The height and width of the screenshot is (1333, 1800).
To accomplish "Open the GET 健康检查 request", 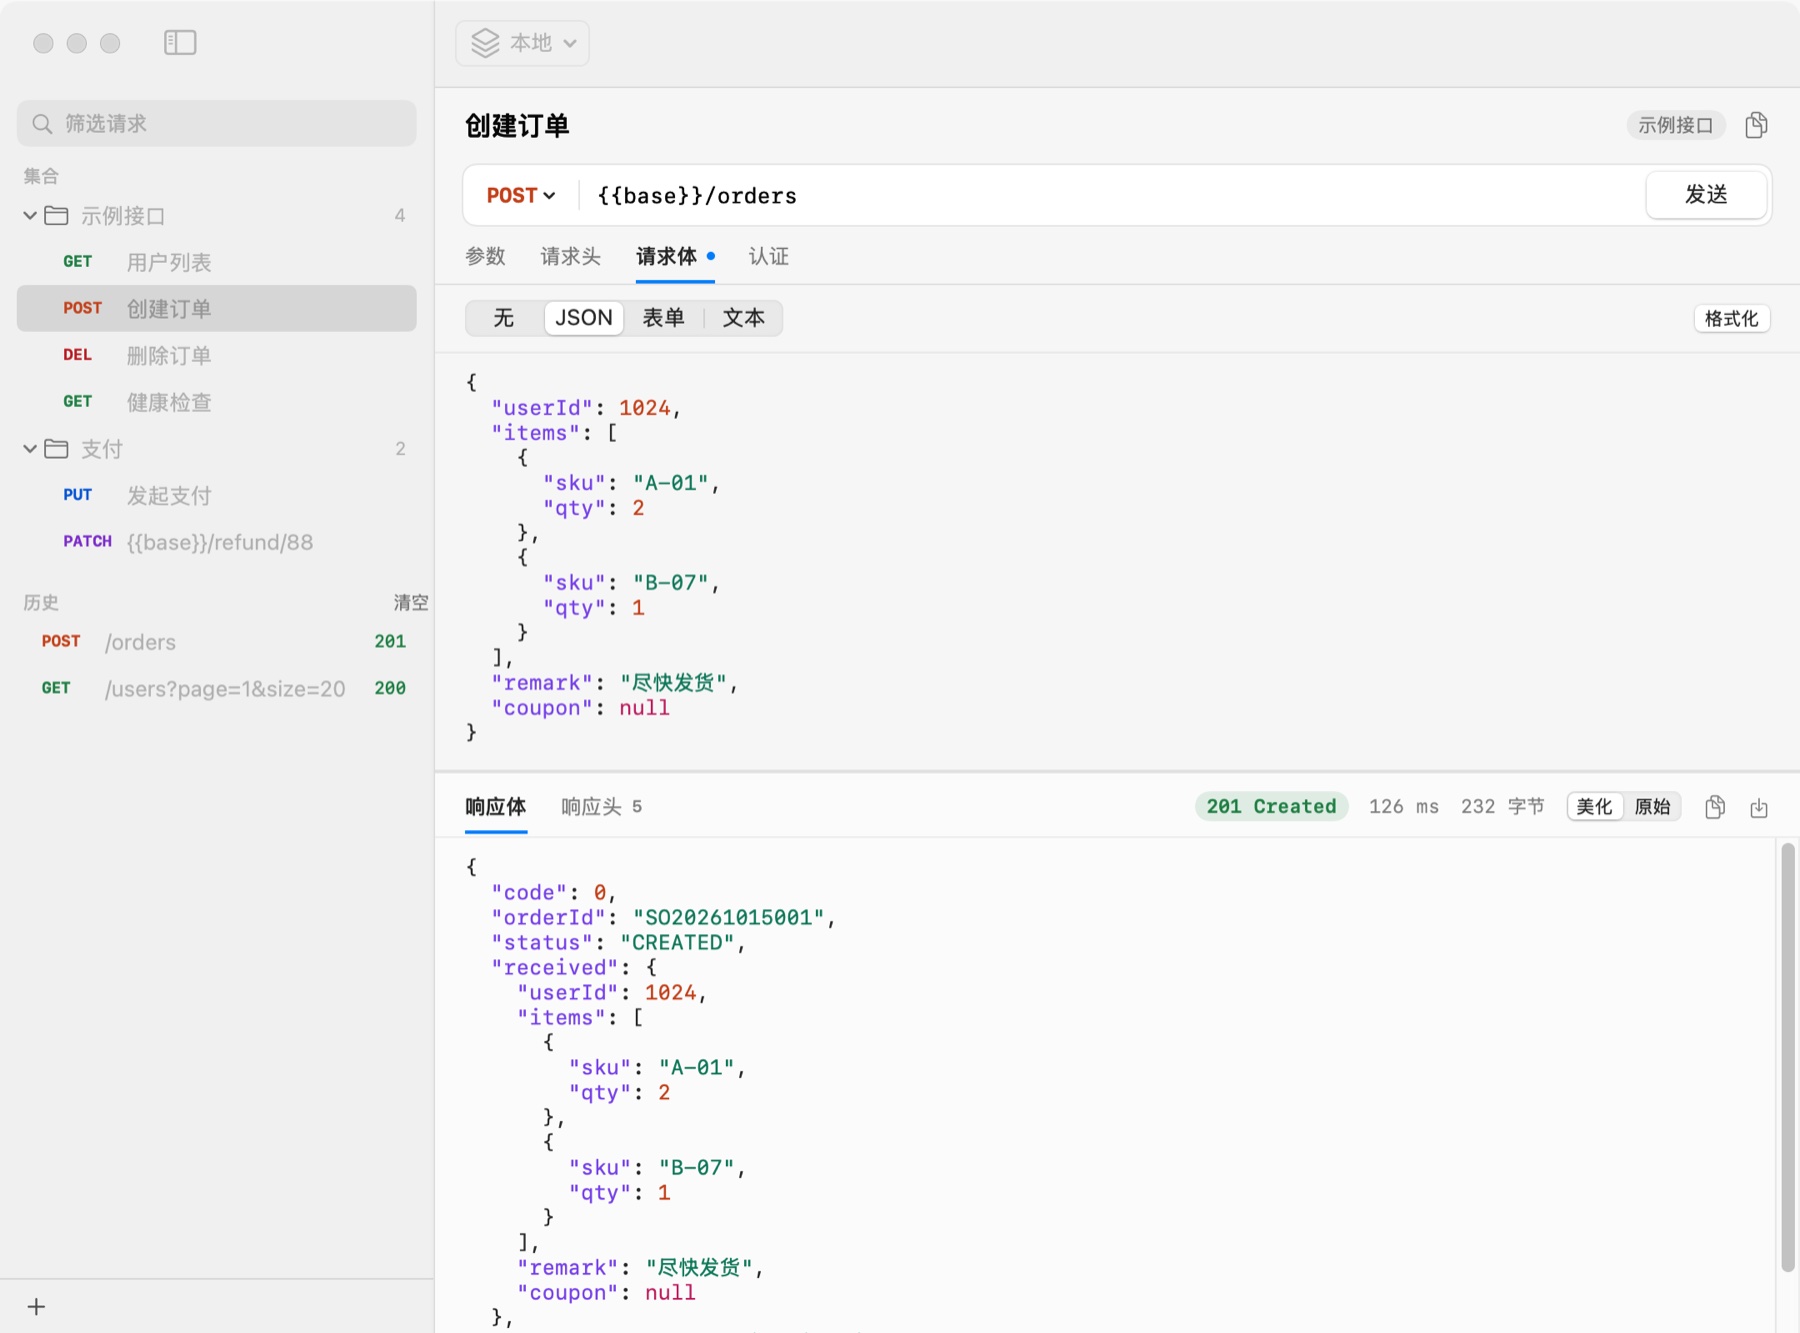I will click(217, 402).
